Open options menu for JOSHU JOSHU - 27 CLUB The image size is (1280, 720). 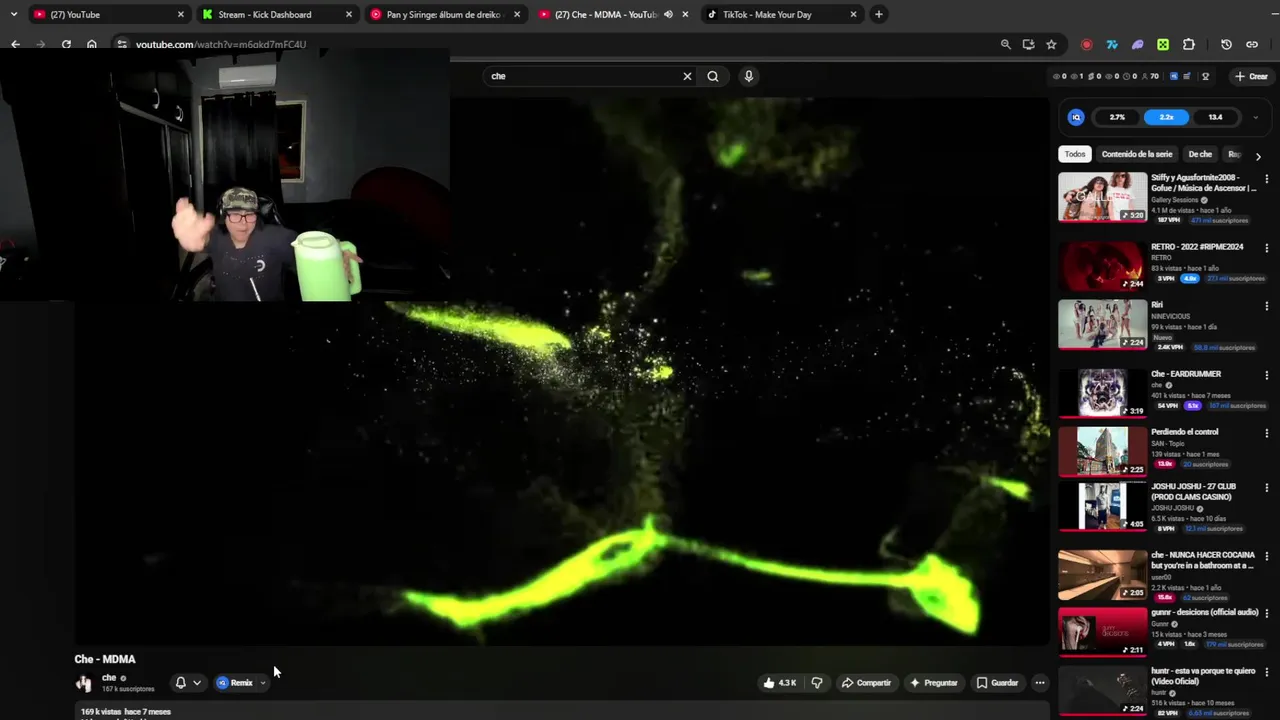click(x=1266, y=488)
